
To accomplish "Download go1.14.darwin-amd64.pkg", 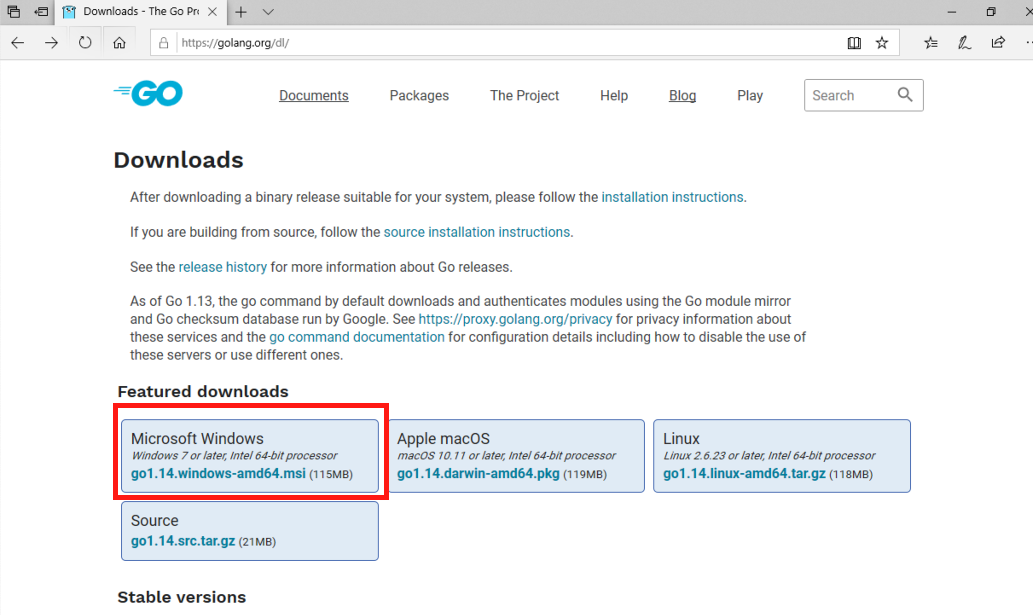I will [478, 473].
